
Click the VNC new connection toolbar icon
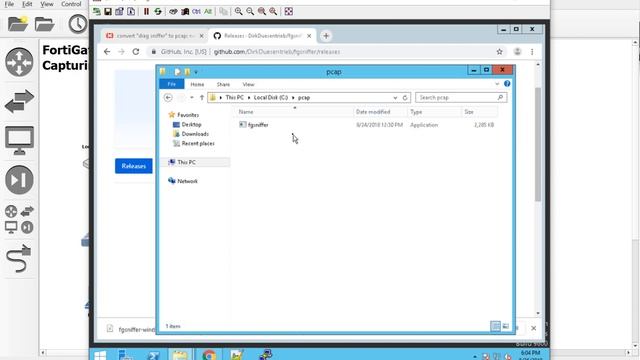coord(96,11)
